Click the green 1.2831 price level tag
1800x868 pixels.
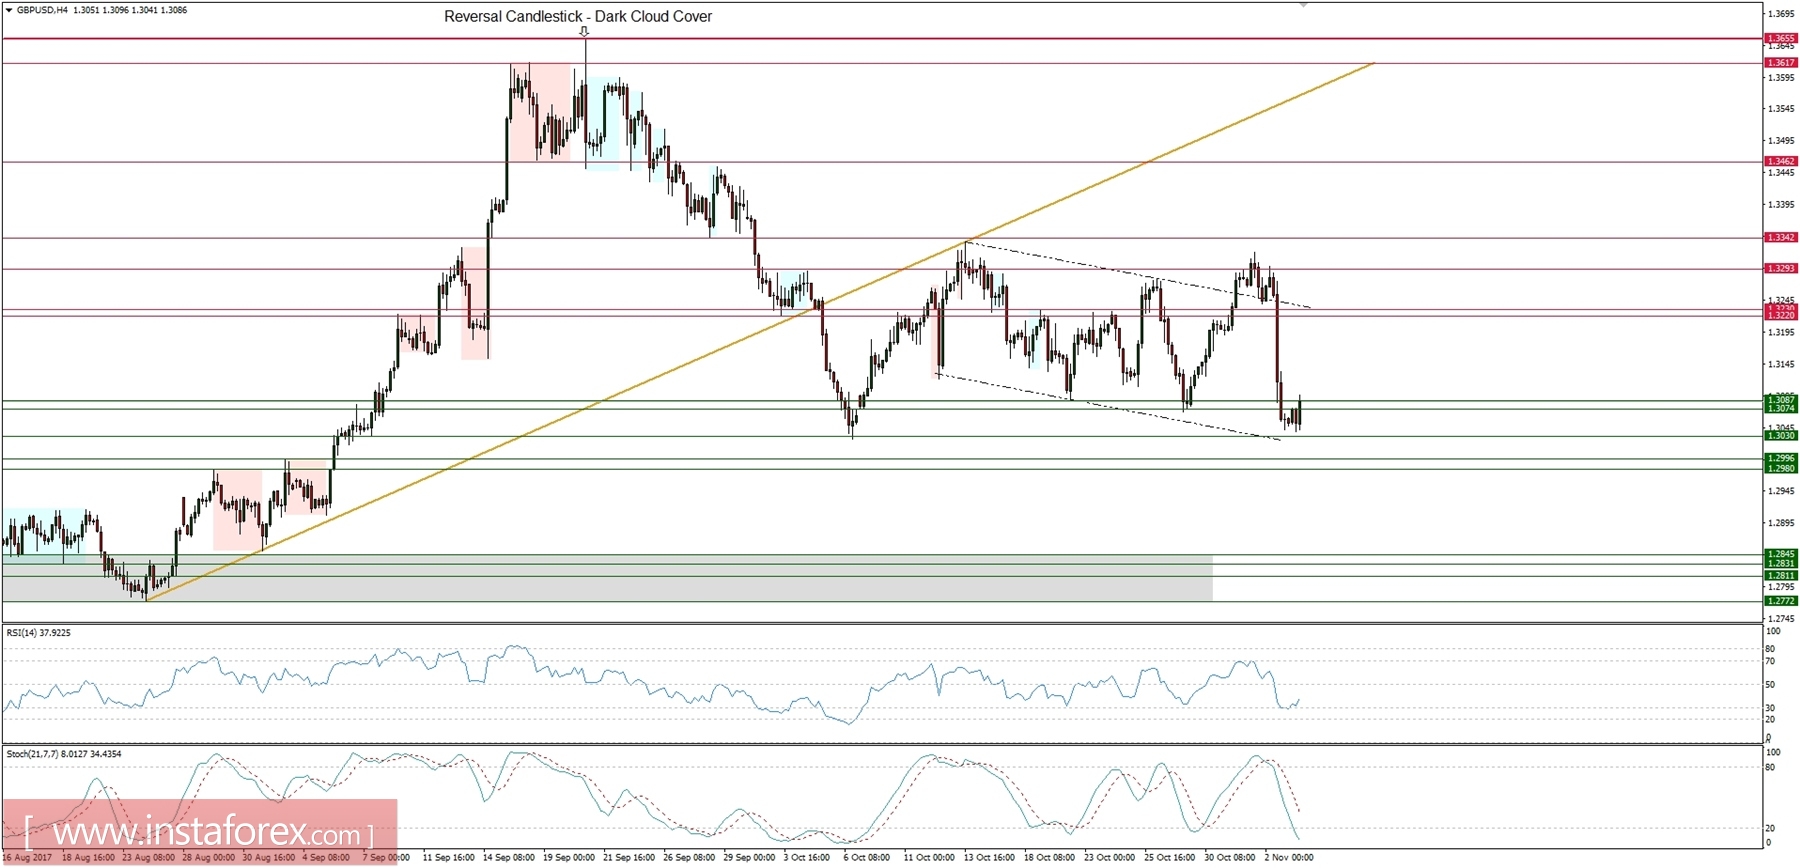[1781, 563]
